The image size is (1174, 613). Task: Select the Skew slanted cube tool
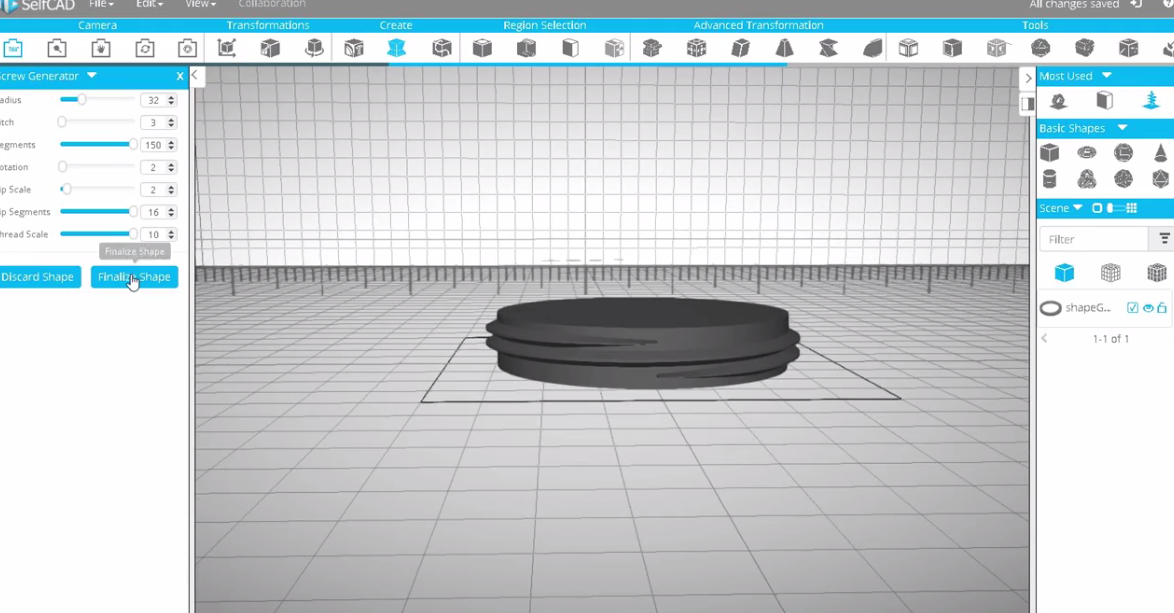pyautogui.click(x=740, y=49)
